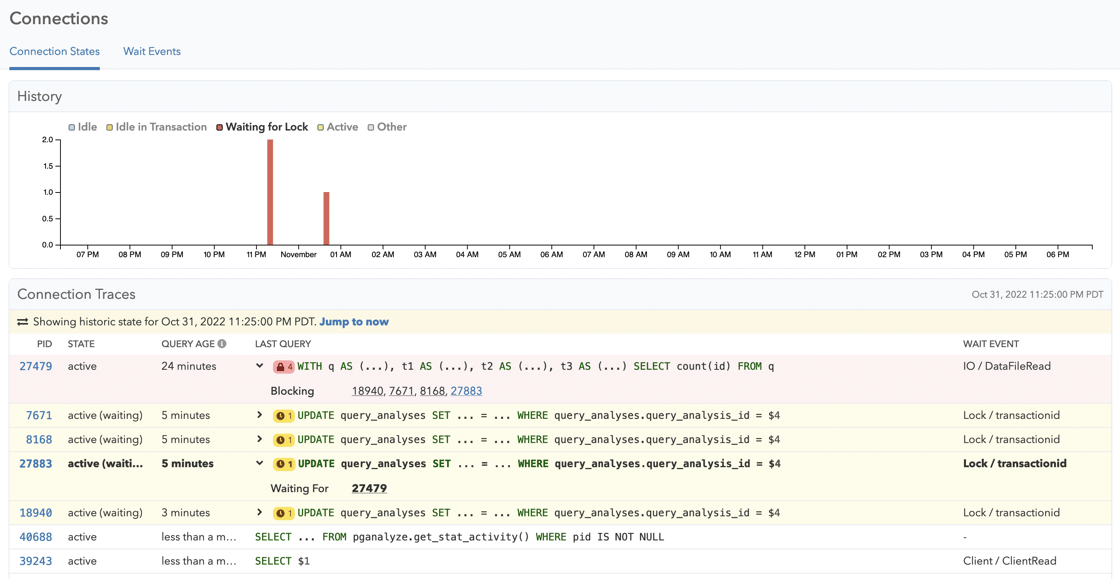This screenshot has height=579, width=1120.
Task: Click the PID column header
Action: click(x=45, y=344)
